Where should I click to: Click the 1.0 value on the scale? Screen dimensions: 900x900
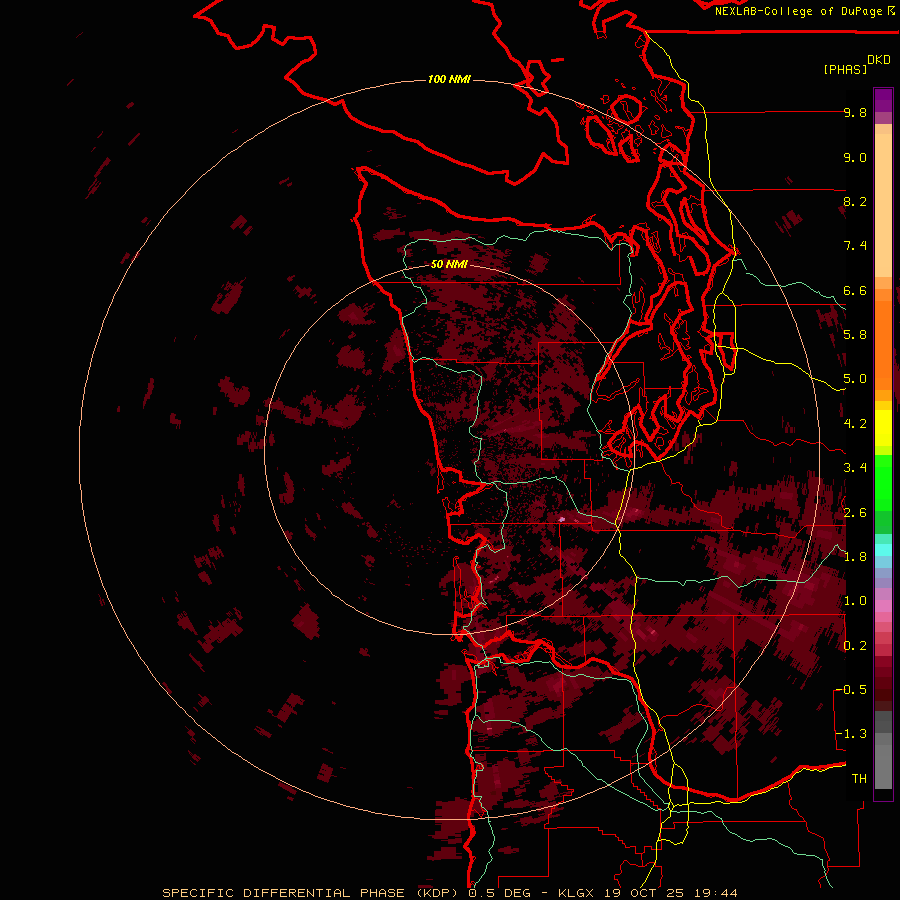855,600
